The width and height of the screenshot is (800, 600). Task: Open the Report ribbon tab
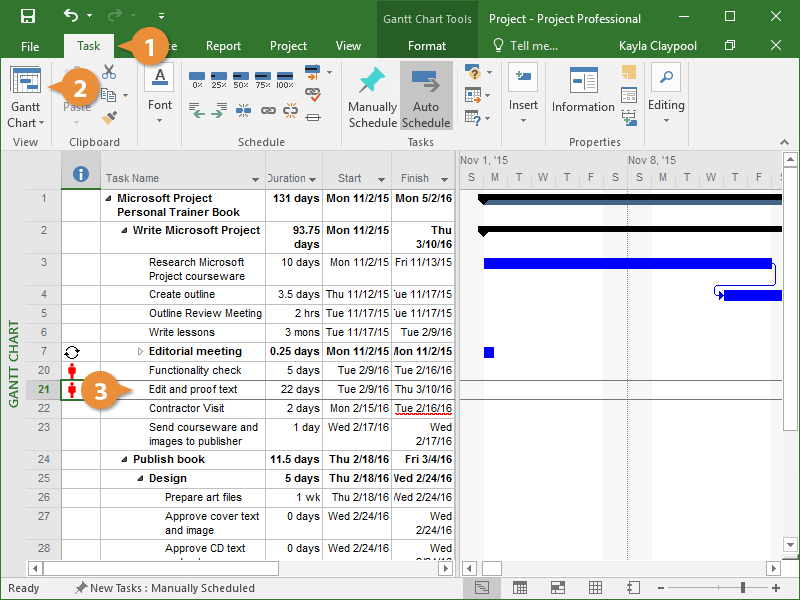pos(223,46)
